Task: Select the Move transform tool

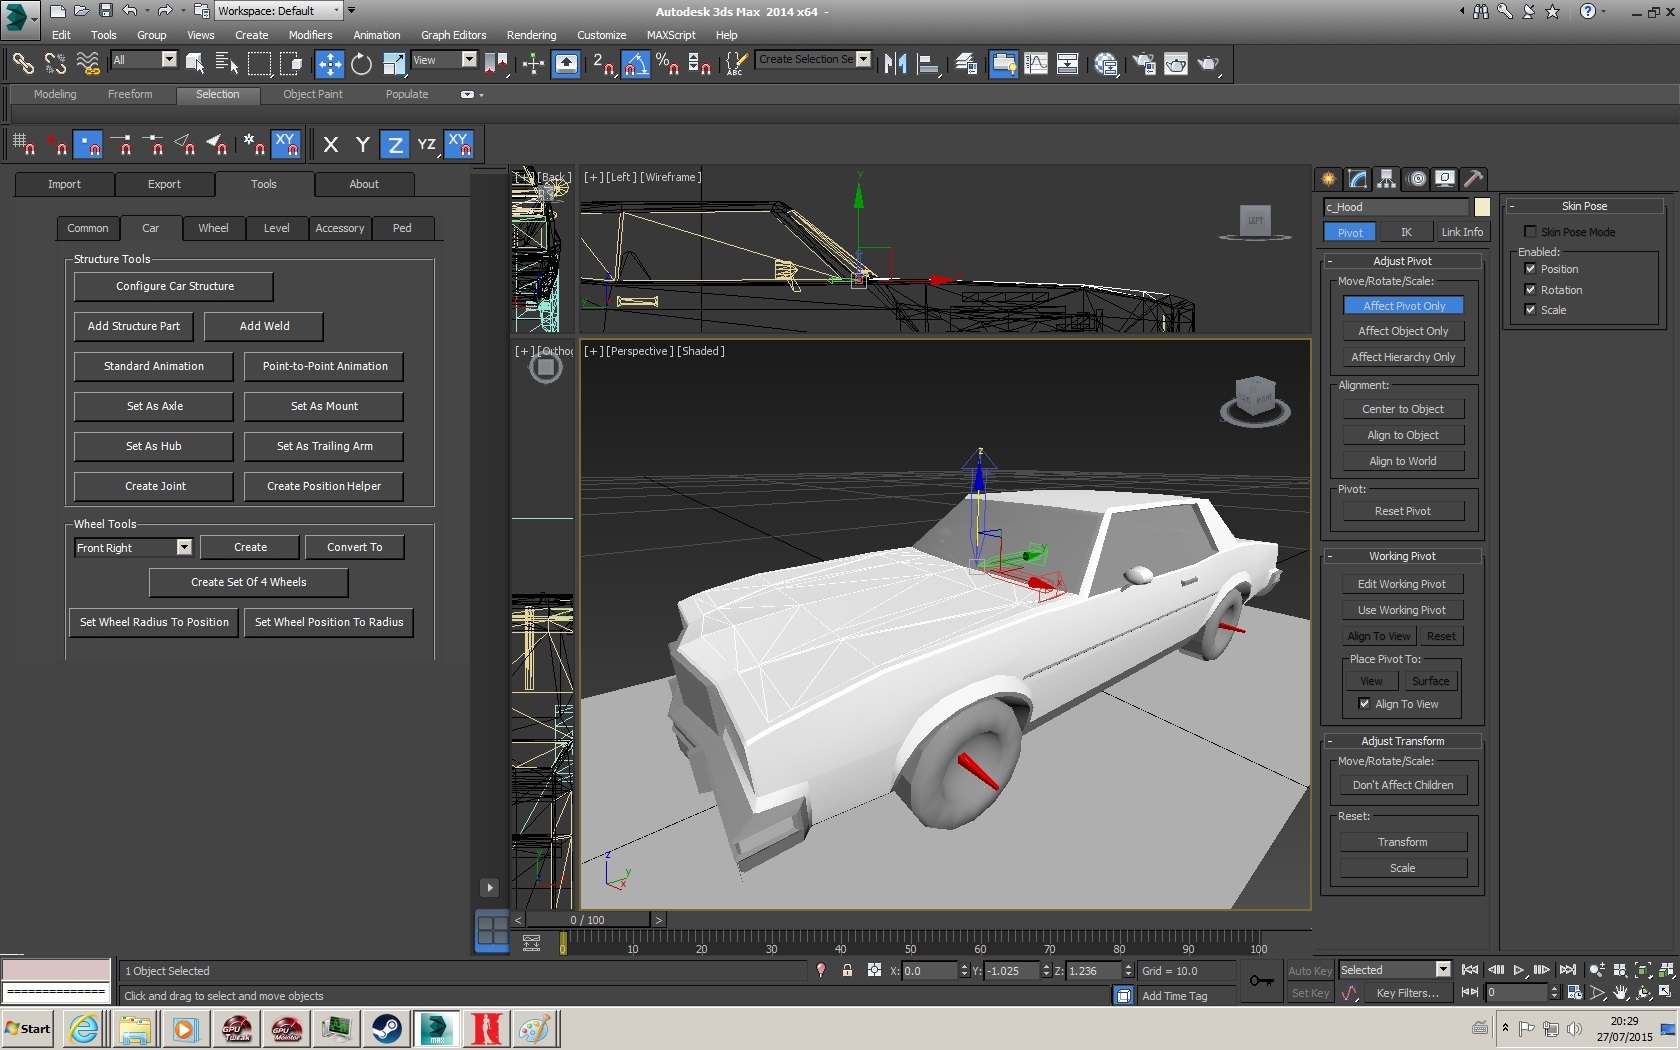Action: [329, 64]
